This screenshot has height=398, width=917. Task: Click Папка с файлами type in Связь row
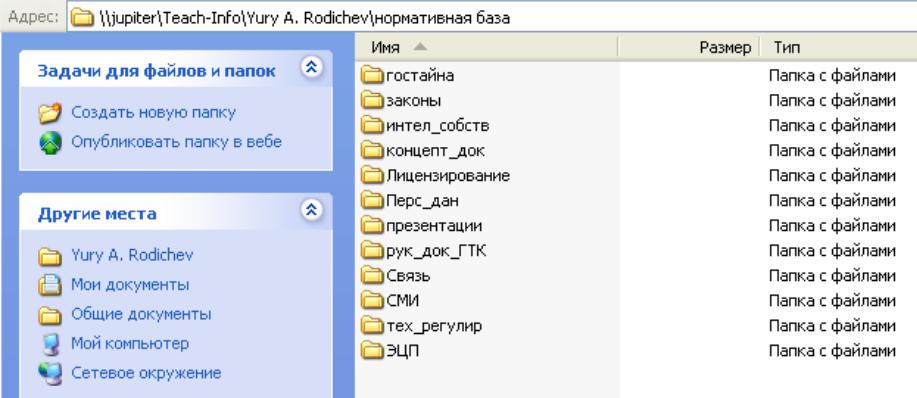point(832,275)
